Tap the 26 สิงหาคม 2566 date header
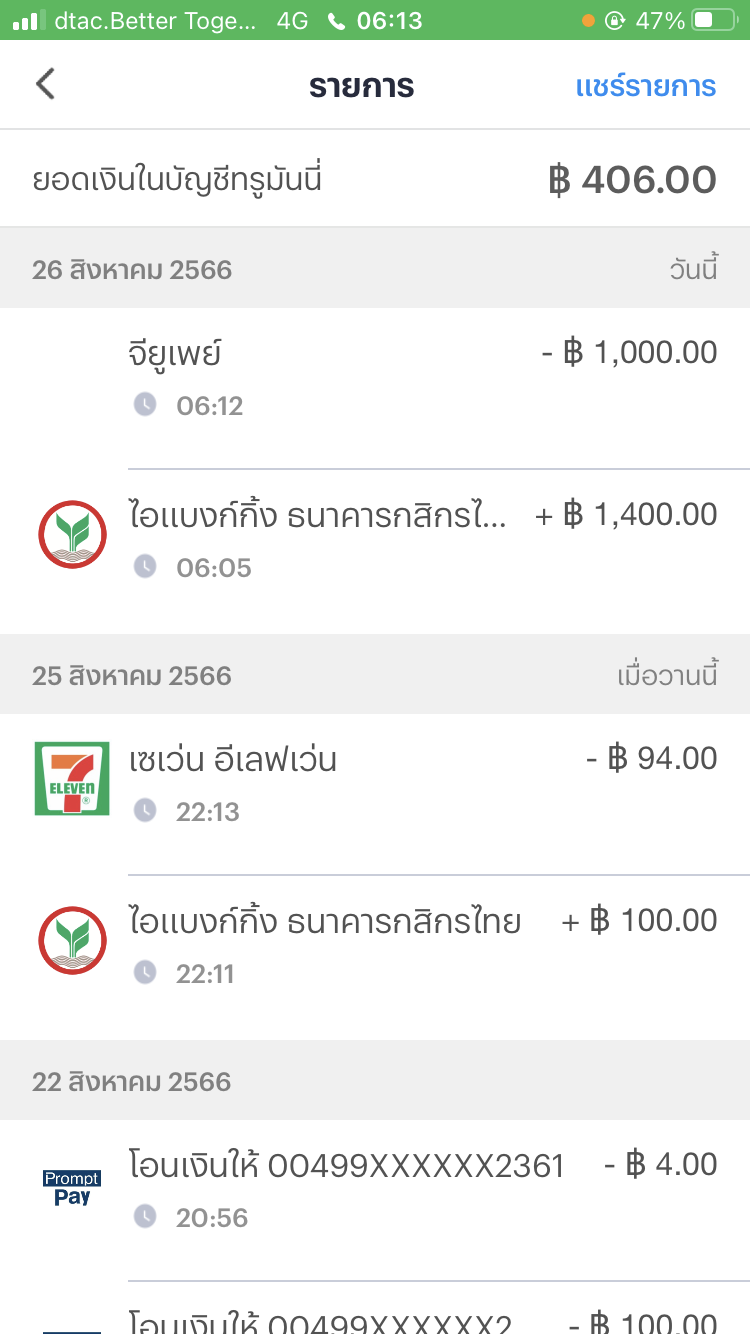This screenshot has width=750, height=1334. tap(132, 270)
